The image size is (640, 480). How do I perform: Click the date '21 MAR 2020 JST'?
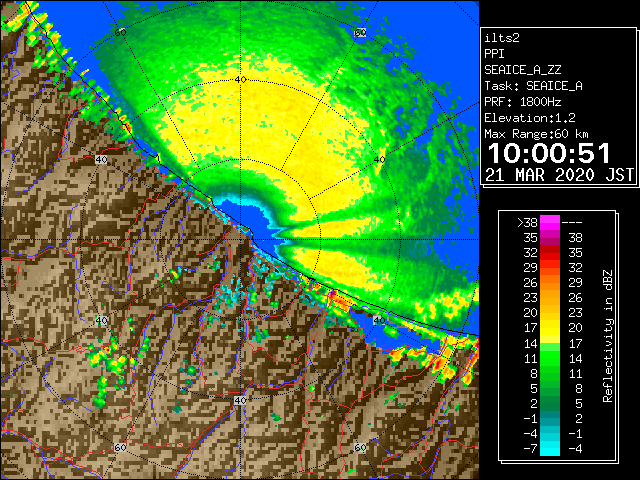560,175
